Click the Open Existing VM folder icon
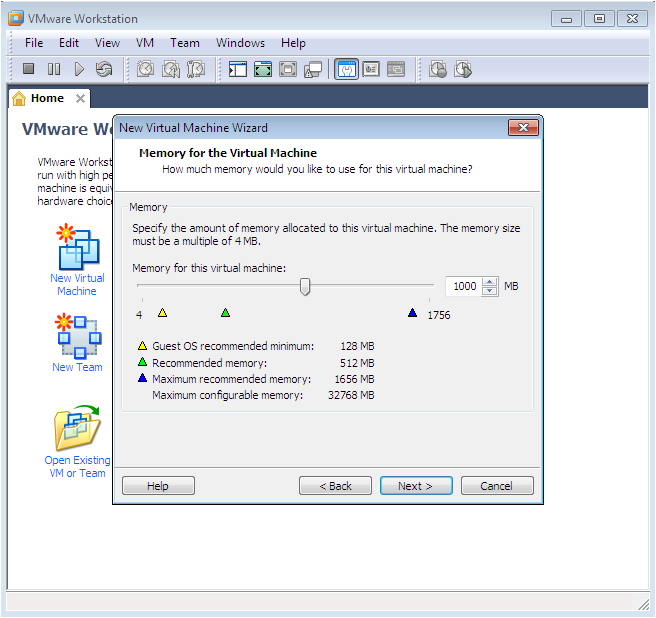The image size is (656, 618). (x=77, y=428)
